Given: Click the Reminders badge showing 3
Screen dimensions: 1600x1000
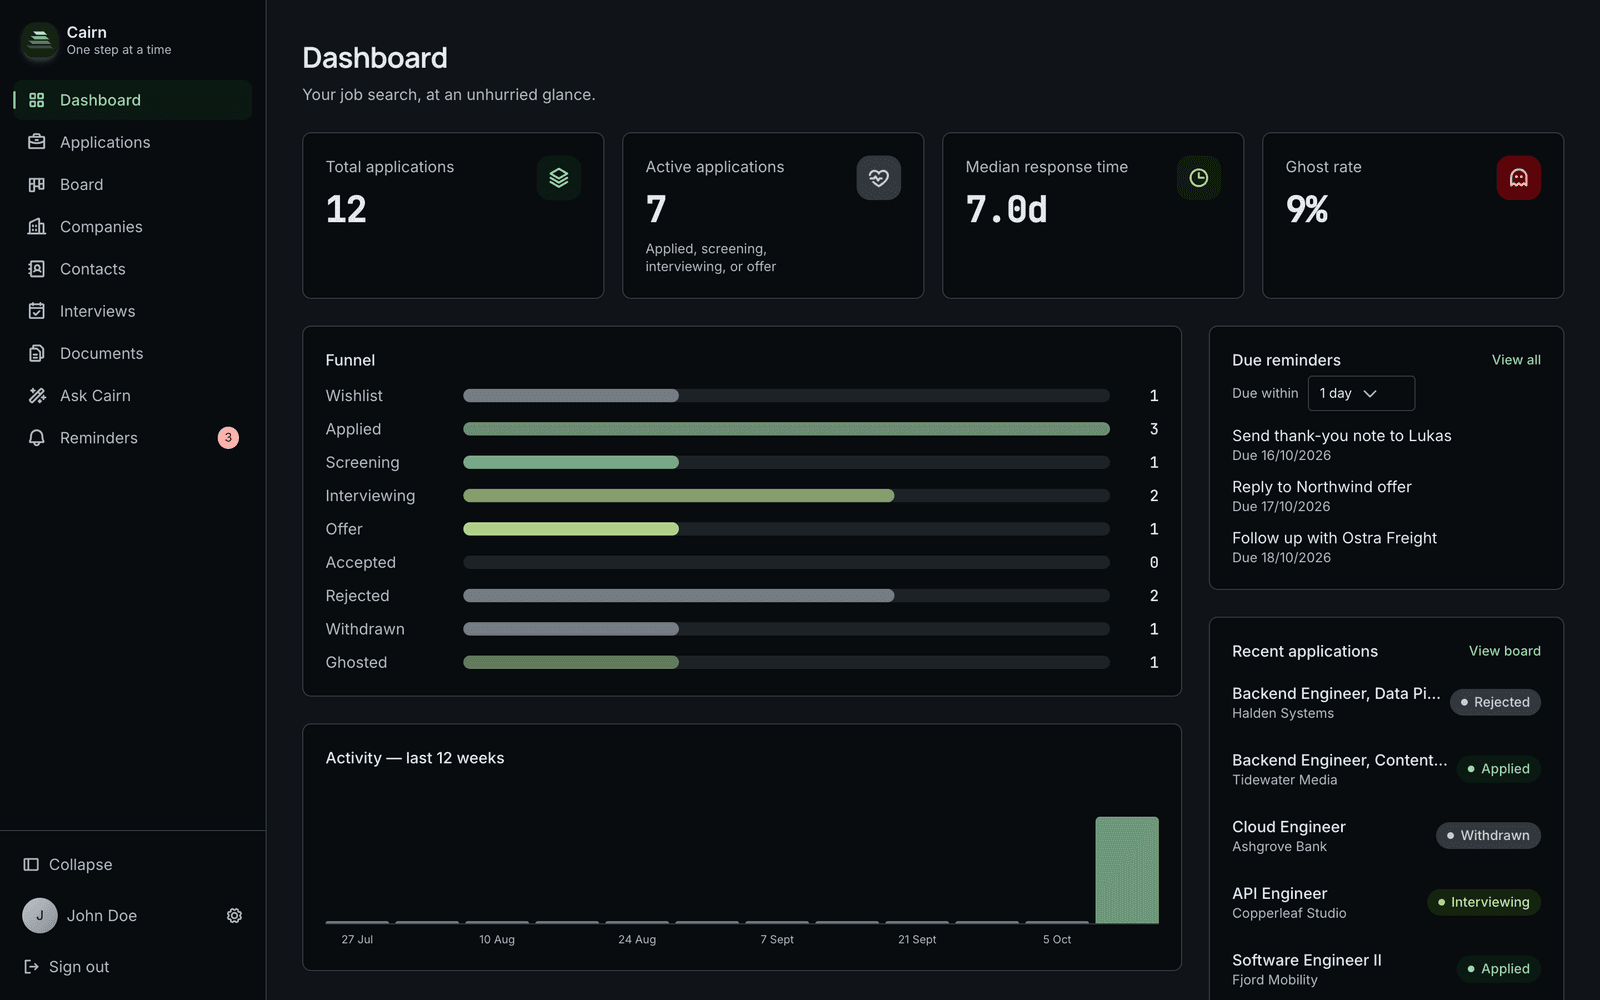Looking at the screenshot, I should click(x=228, y=438).
